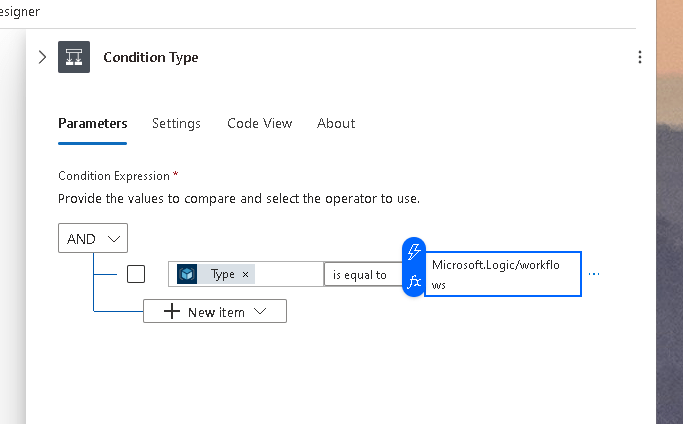Click the Type token icon

tap(187, 274)
